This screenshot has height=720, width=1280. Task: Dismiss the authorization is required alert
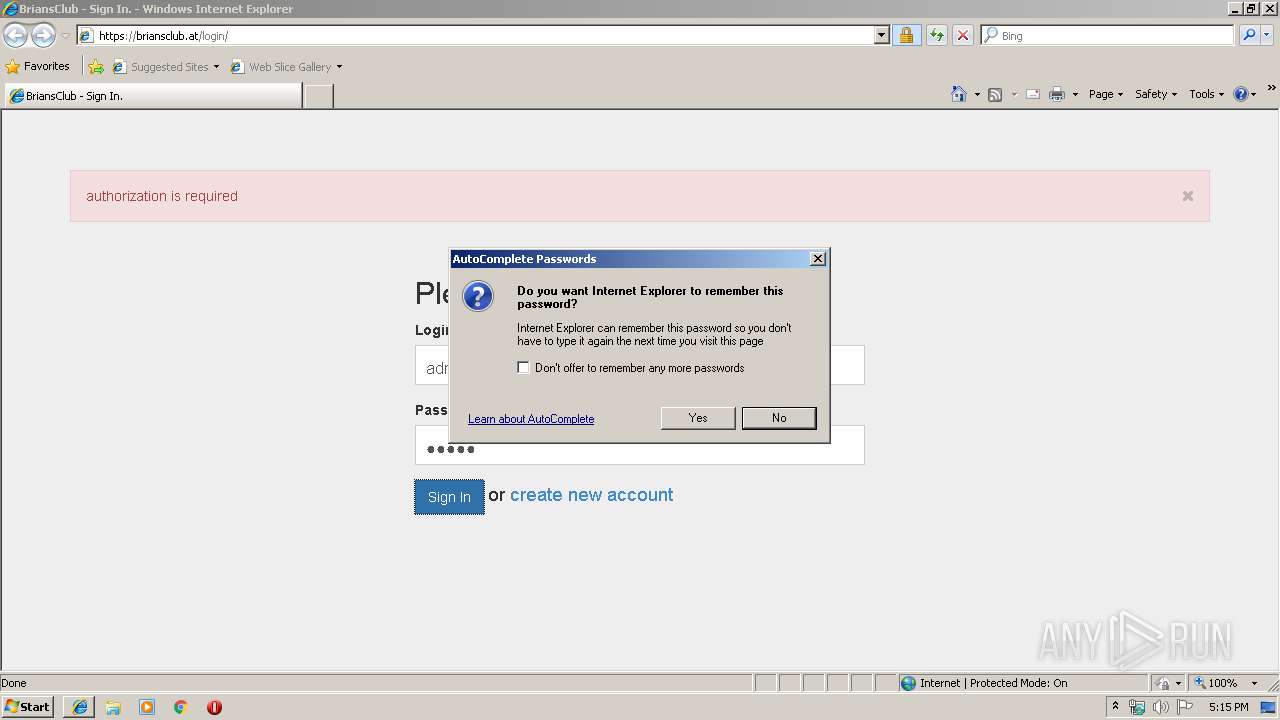(x=1188, y=196)
